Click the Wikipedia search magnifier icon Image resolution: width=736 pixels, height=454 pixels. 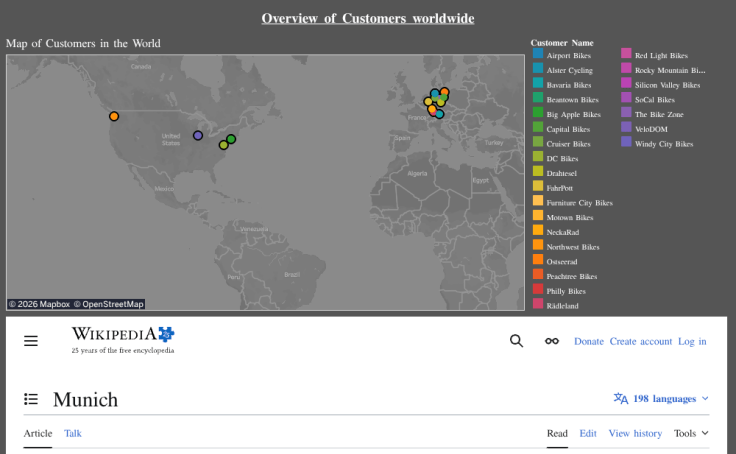516,341
